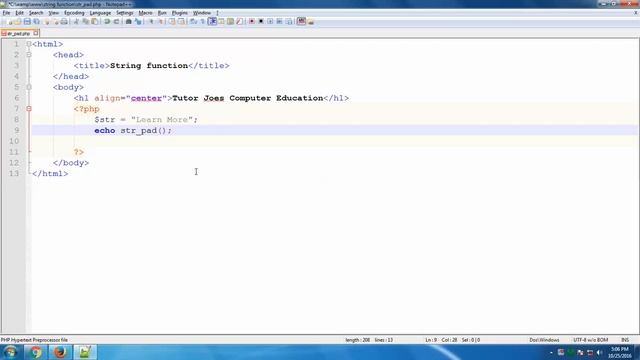Toggle Synchronize Vertical Scrolling

coord(172,21)
